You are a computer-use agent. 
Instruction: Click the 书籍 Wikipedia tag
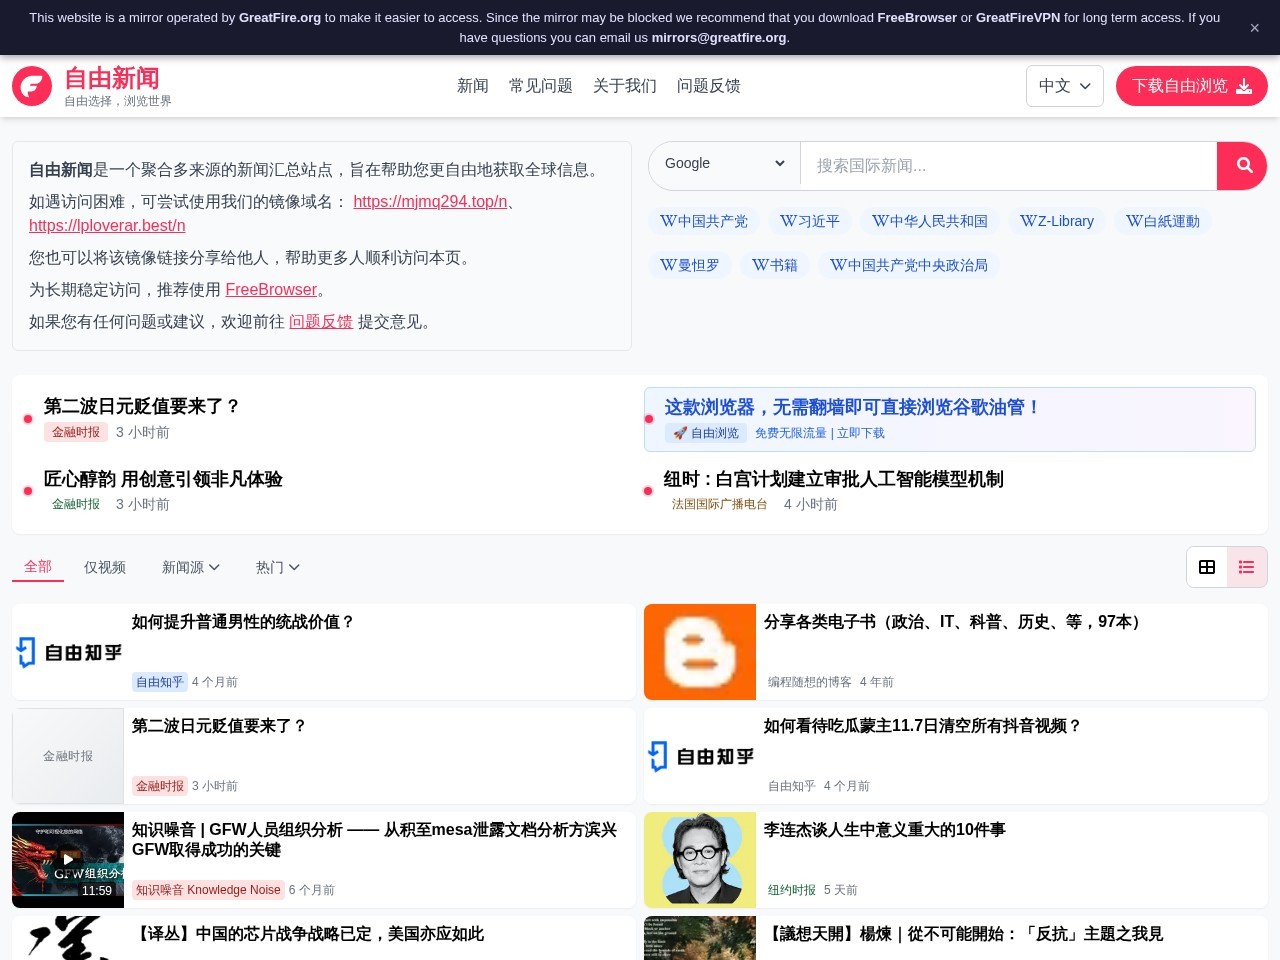pyautogui.click(x=775, y=265)
